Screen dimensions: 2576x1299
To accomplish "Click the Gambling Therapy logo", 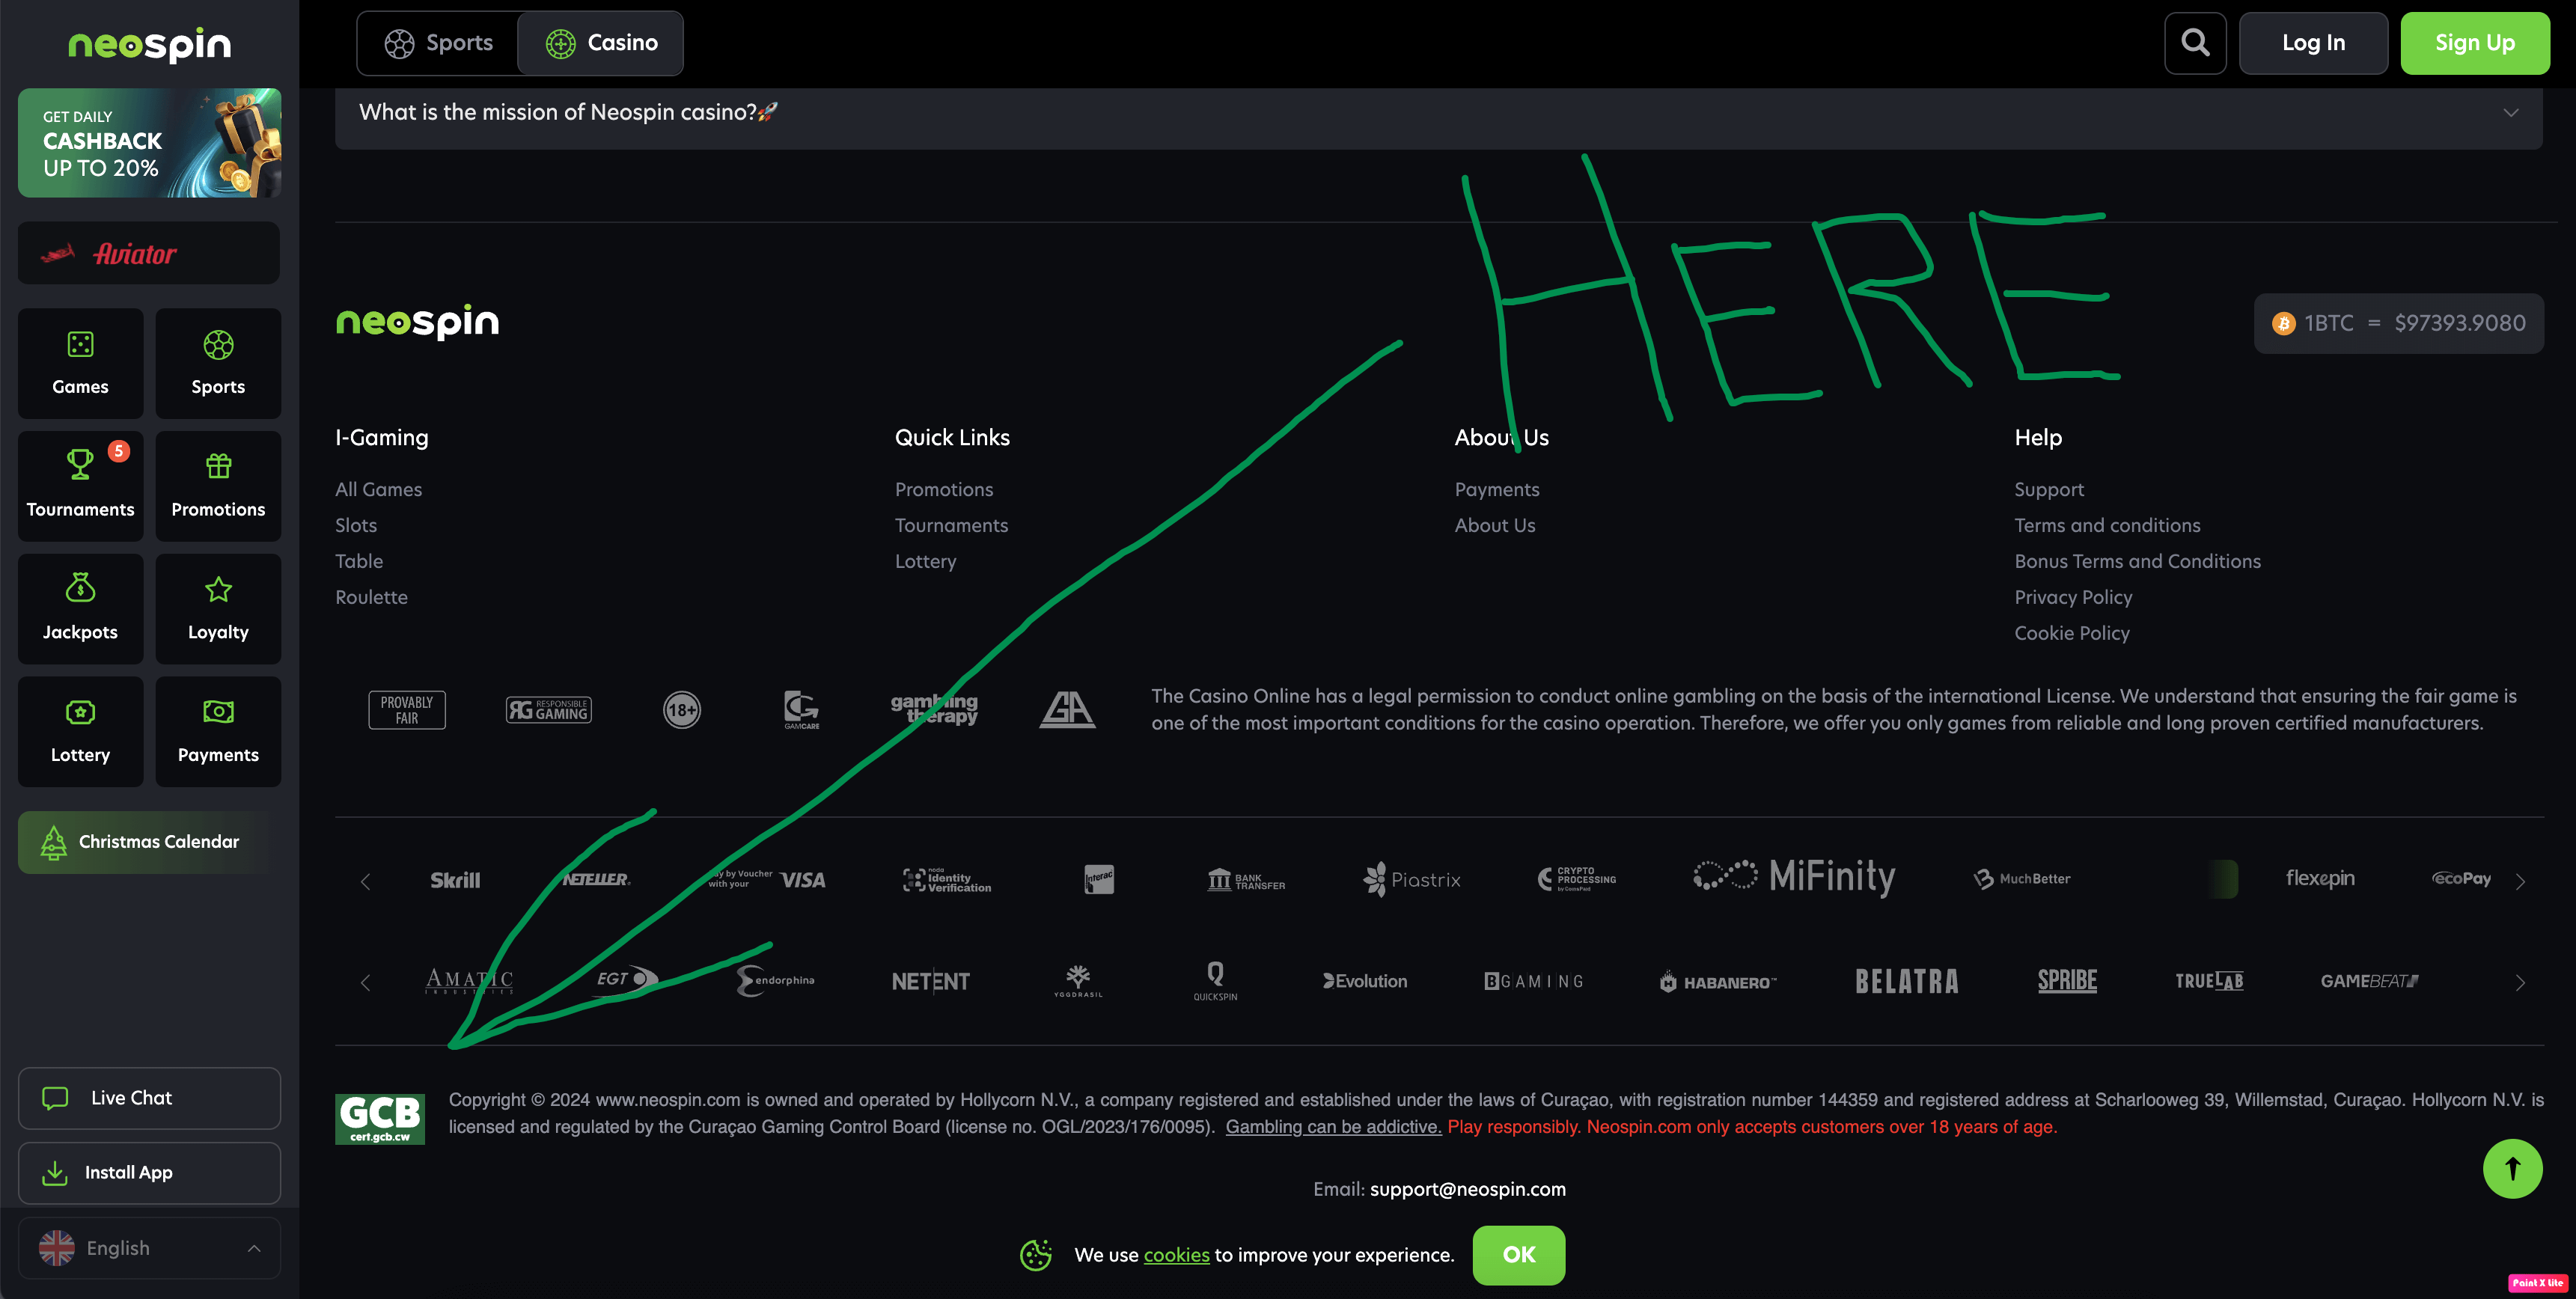I will click(x=934, y=709).
